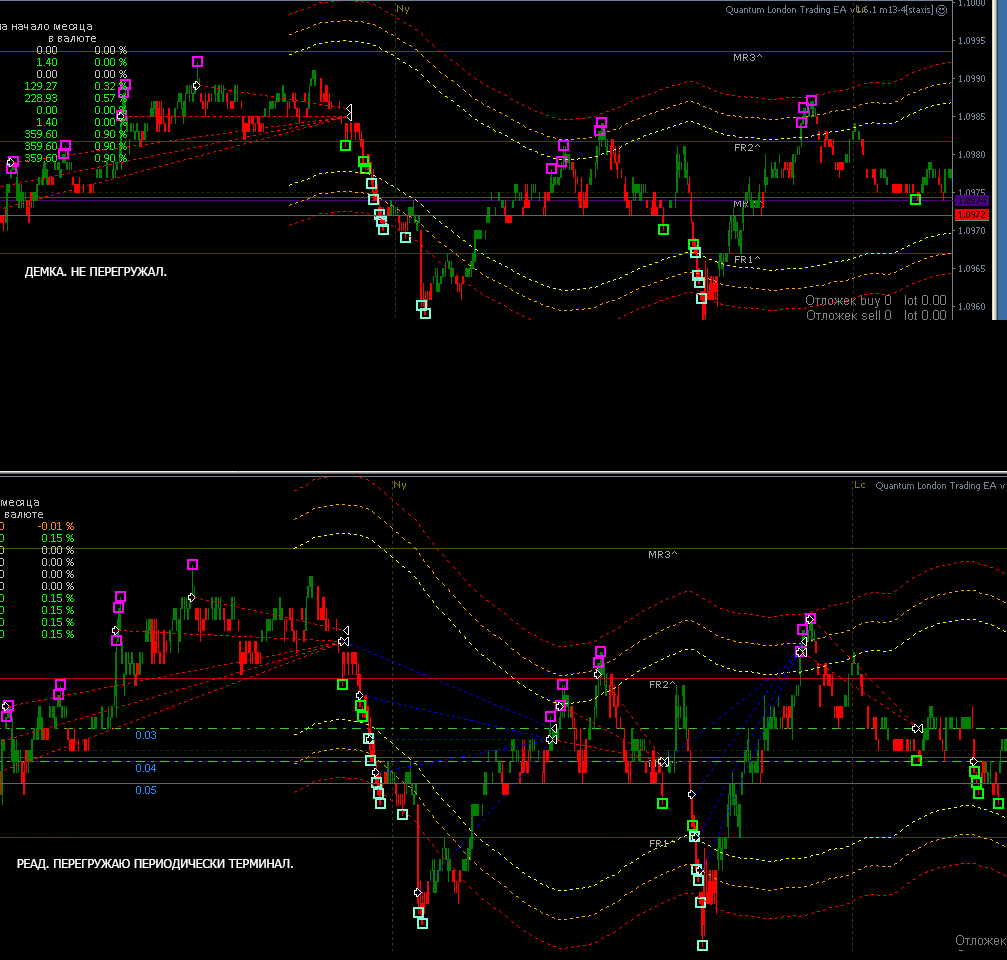The image size is (1007, 960).
Task: Click the 1.0995 price scale value
Action: (x=971, y=40)
